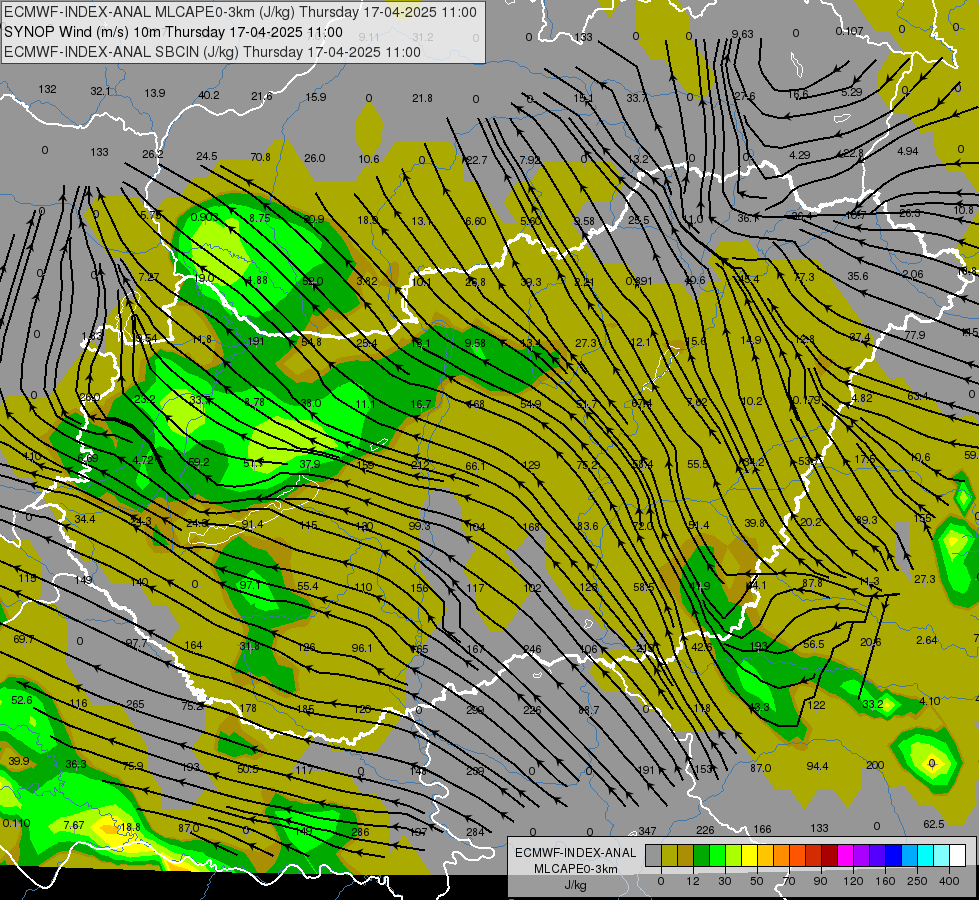This screenshot has height=900, width=979.
Task: Click the map value 284
Action: (475, 831)
